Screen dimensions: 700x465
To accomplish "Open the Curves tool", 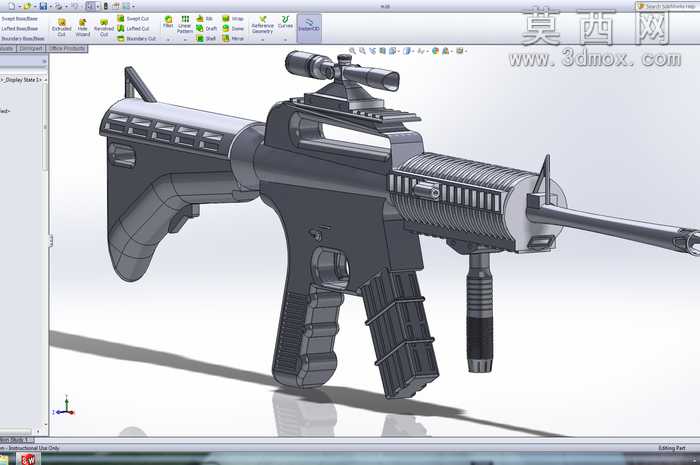I will coord(285,22).
